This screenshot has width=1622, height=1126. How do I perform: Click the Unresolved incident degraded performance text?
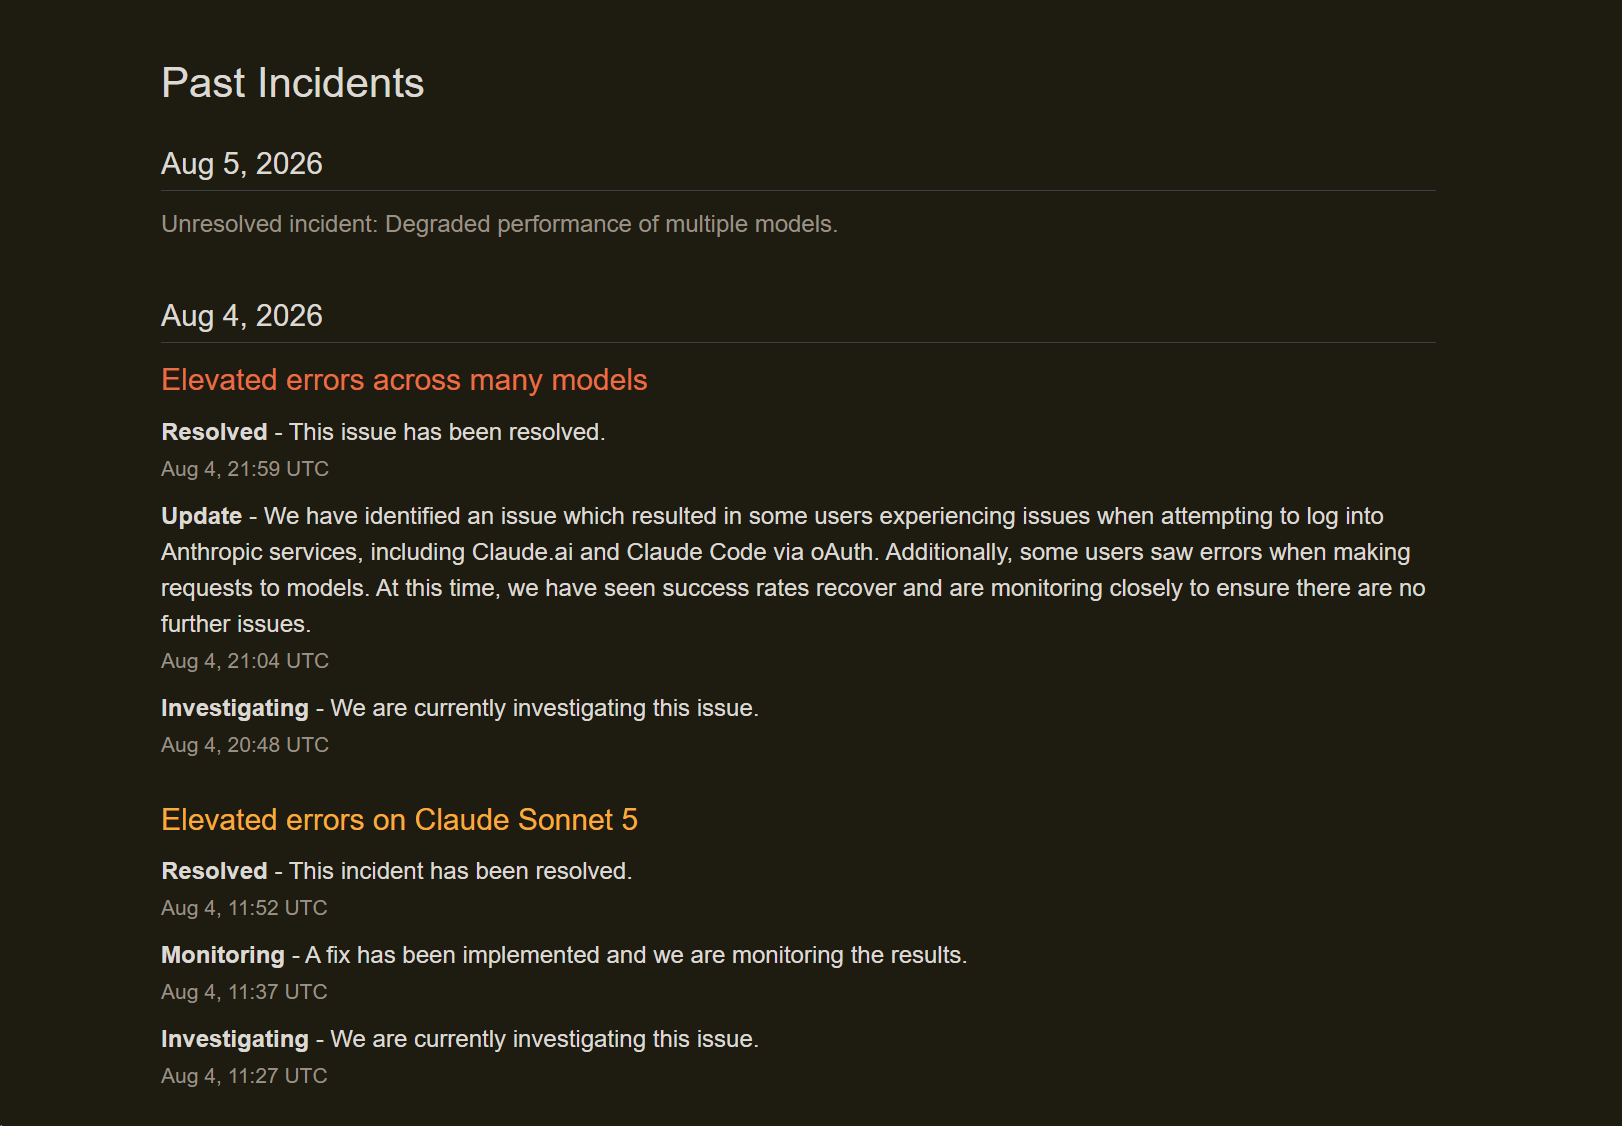pyautogui.click(x=499, y=224)
